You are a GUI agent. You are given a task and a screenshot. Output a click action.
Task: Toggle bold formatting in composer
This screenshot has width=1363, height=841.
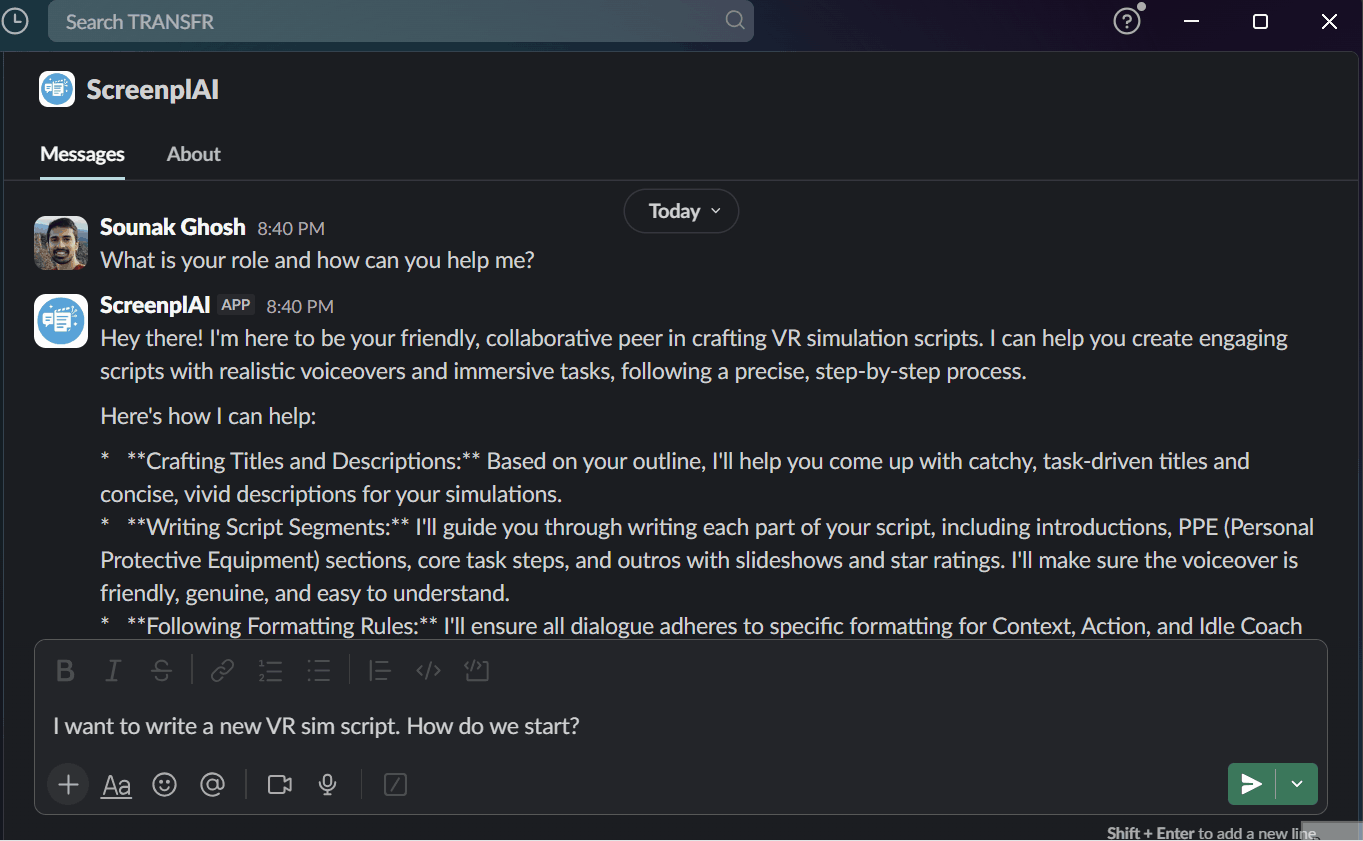point(66,671)
